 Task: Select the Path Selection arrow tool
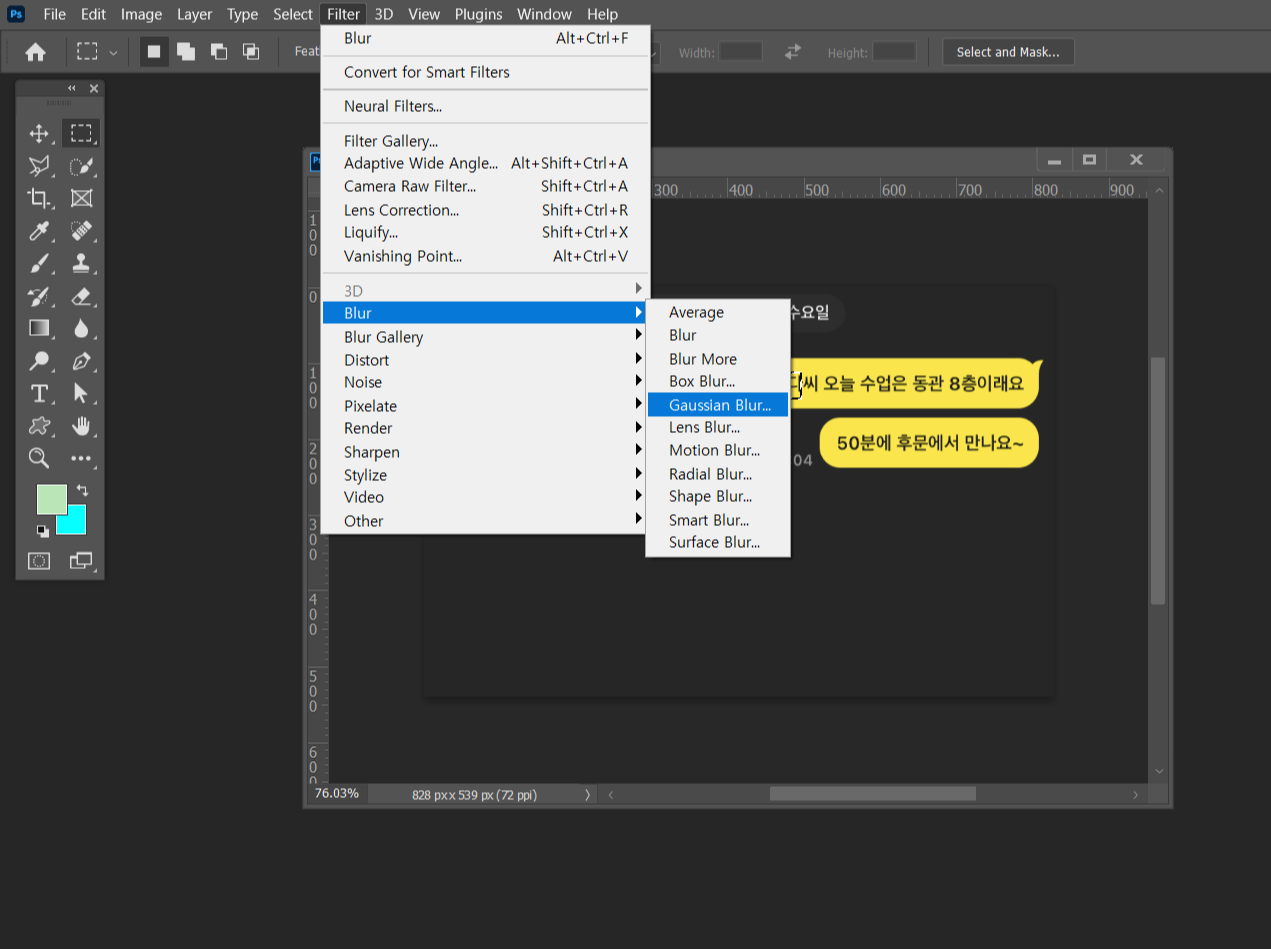pos(81,393)
